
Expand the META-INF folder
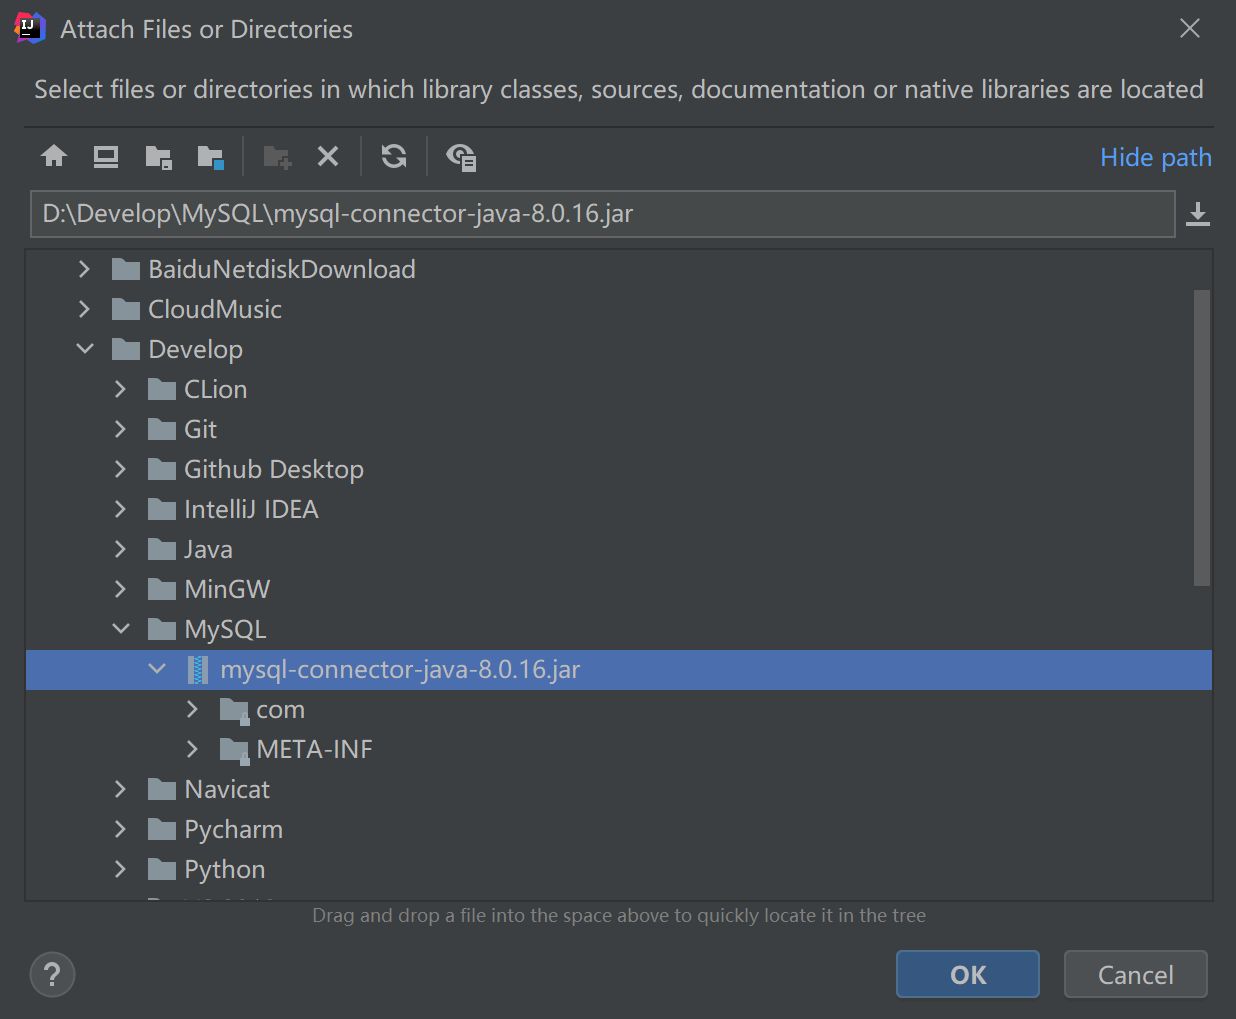click(x=192, y=749)
